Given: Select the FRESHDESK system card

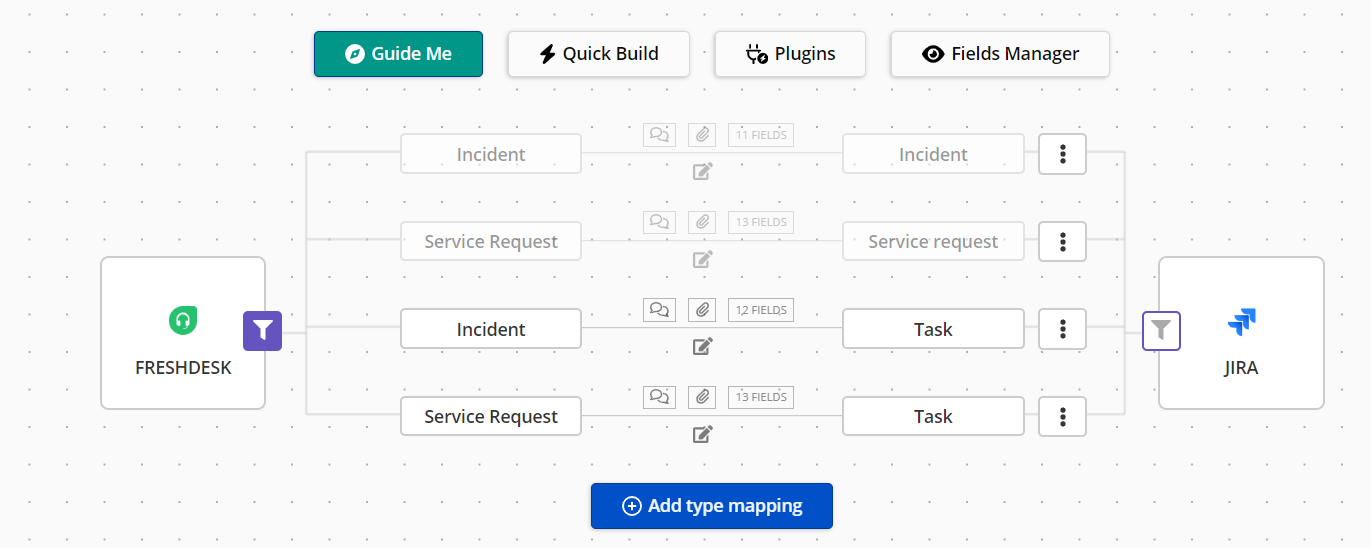Looking at the screenshot, I should pos(183,333).
